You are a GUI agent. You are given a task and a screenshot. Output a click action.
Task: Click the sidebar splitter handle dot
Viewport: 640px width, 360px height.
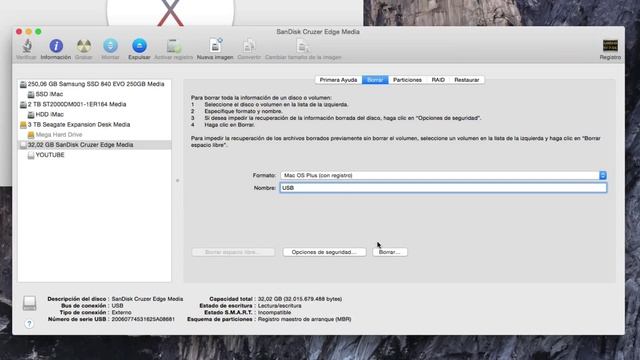[x=178, y=180]
